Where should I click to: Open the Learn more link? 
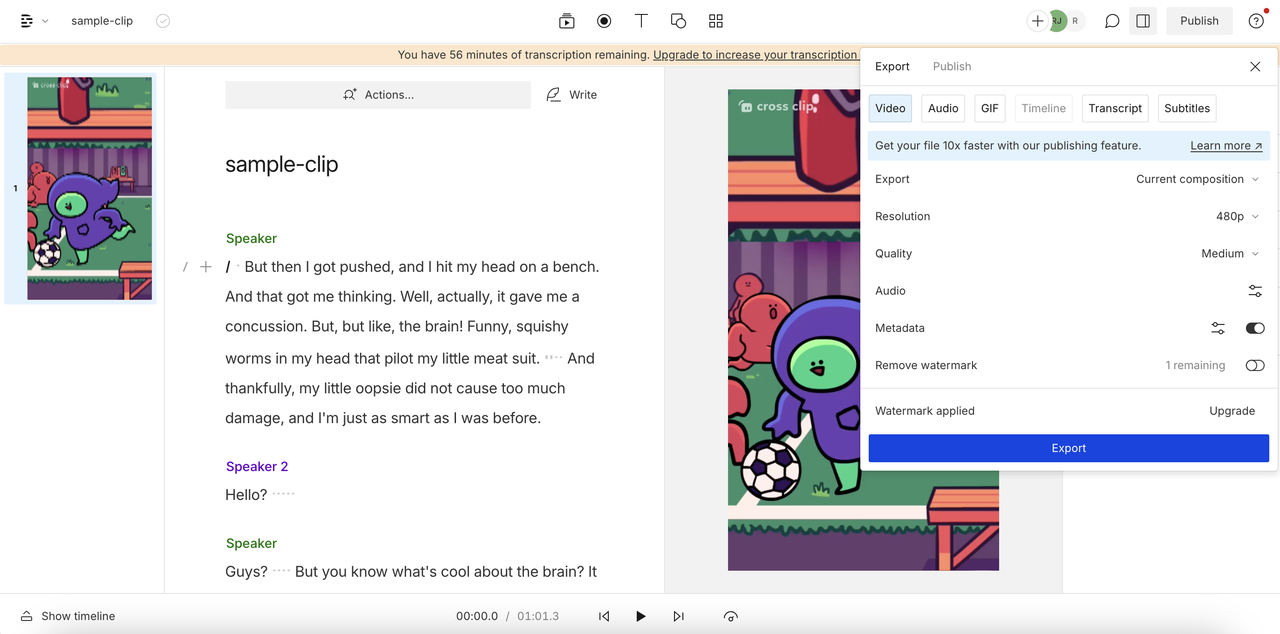[x=1226, y=146]
